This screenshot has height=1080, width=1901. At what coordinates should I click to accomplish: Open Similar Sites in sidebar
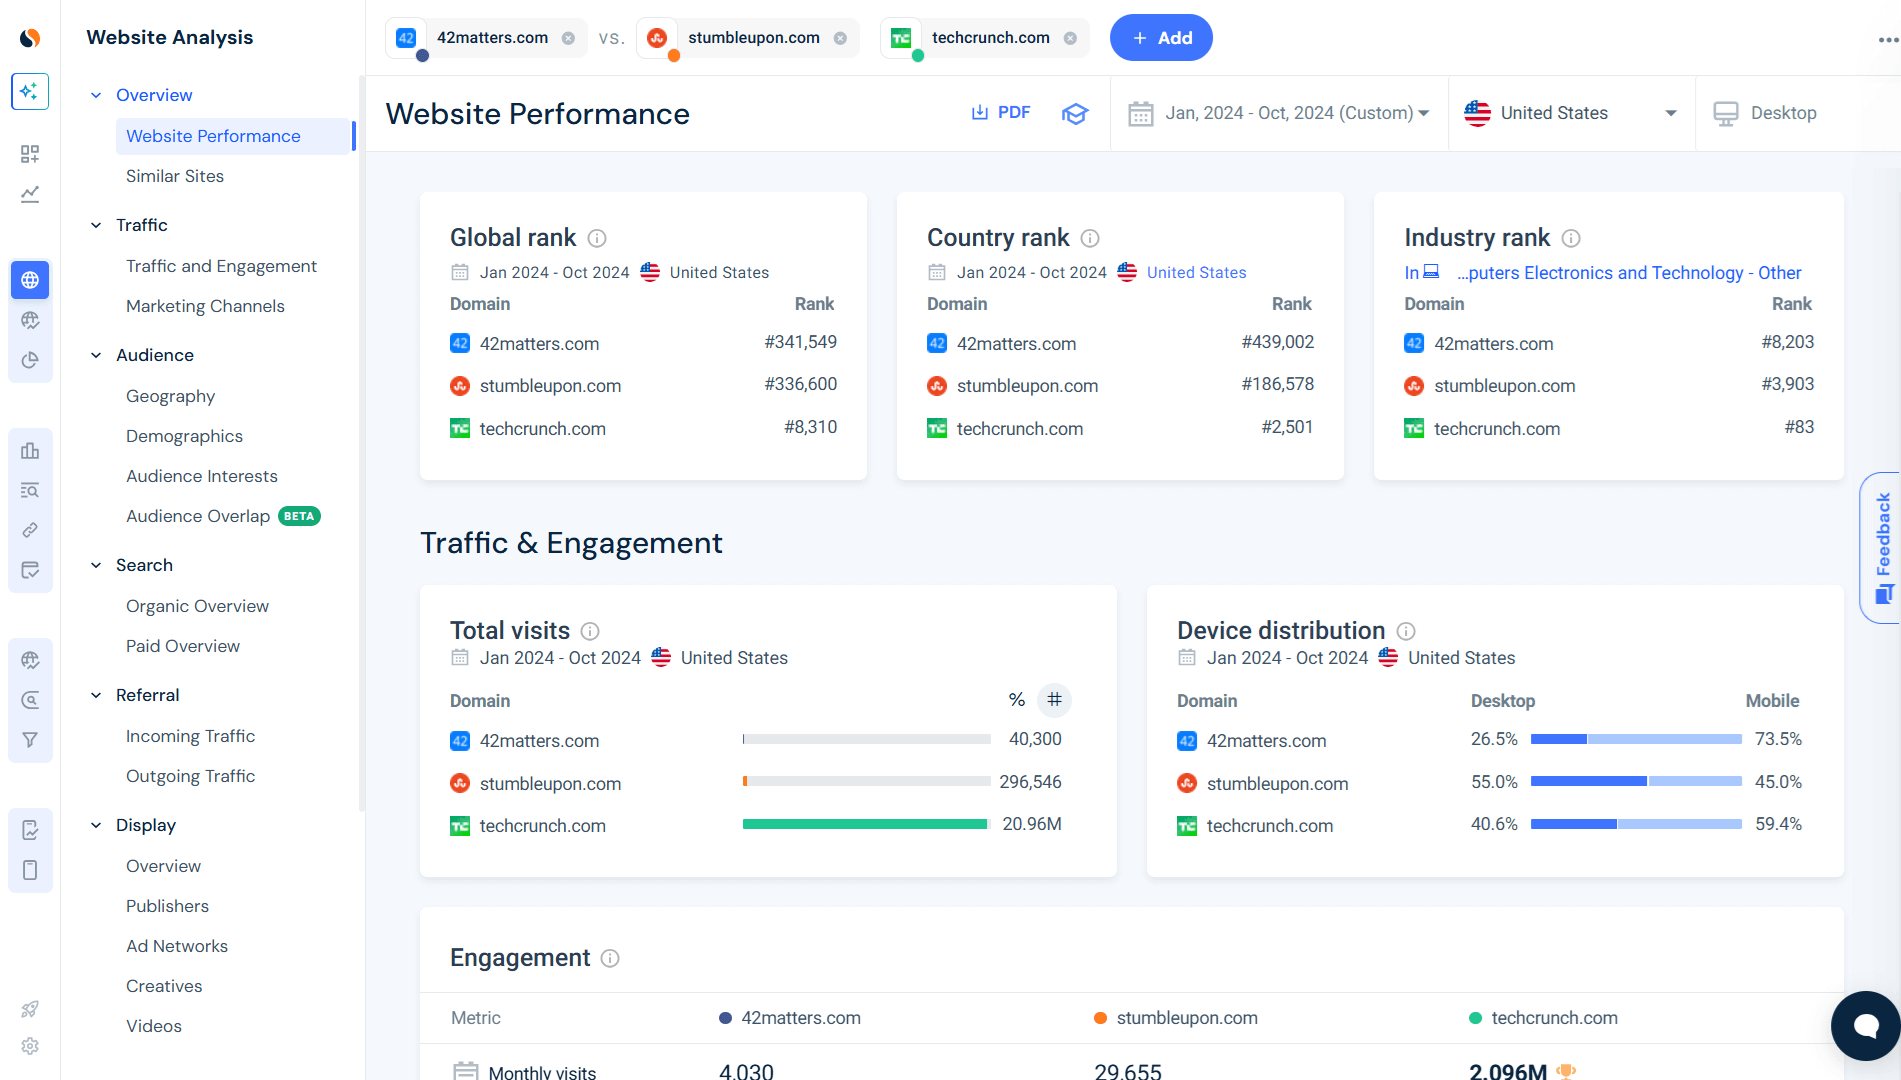click(x=175, y=176)
